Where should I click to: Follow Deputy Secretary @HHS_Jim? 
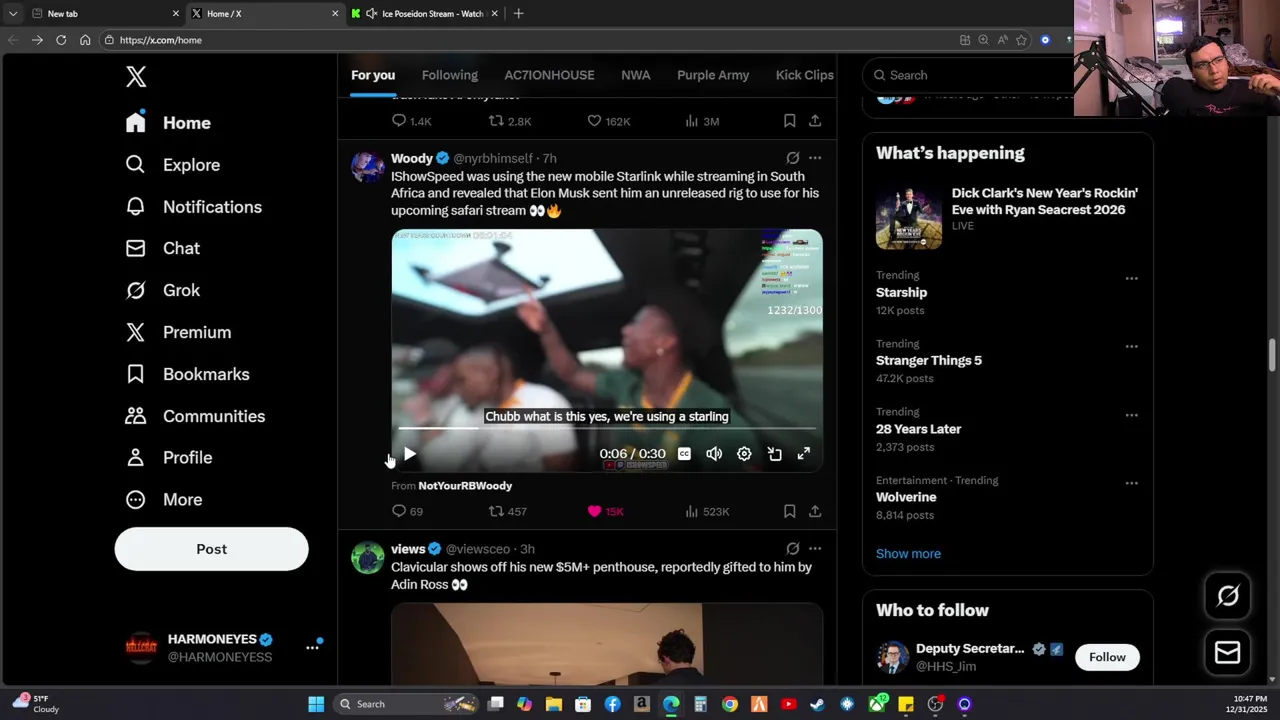tap(1107, 657)
